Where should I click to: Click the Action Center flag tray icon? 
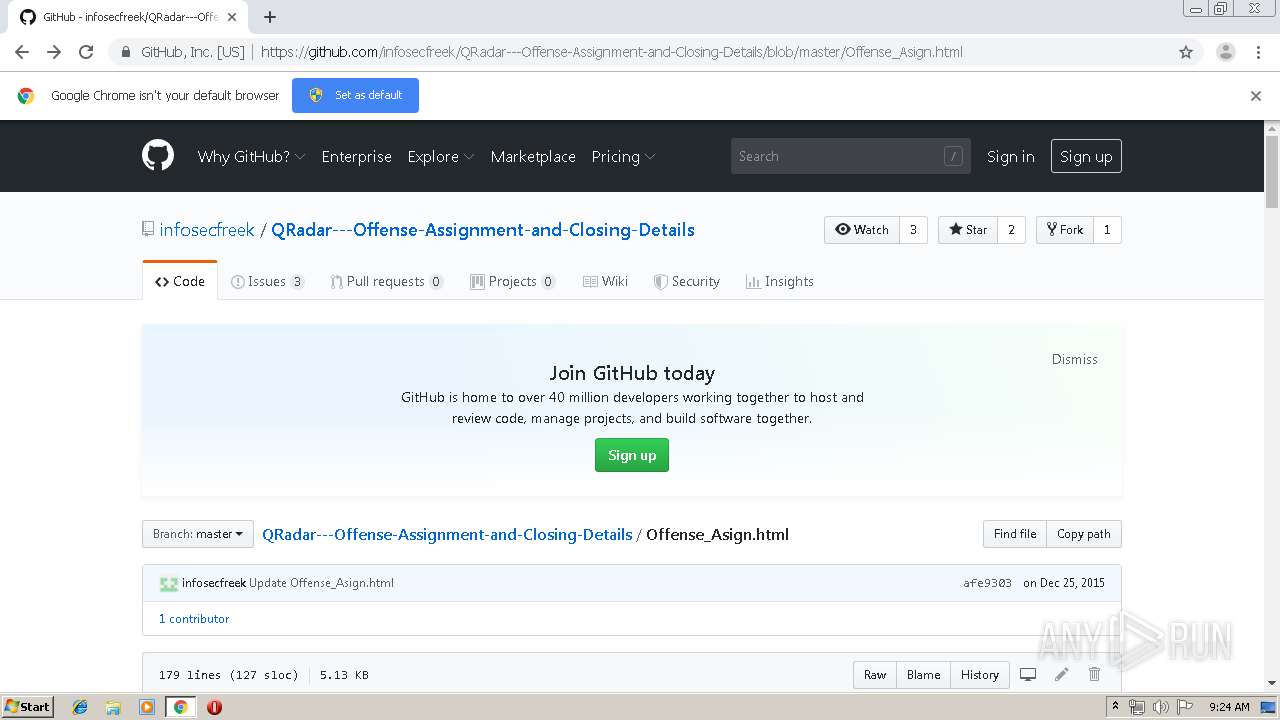[x=1184, y=707]
